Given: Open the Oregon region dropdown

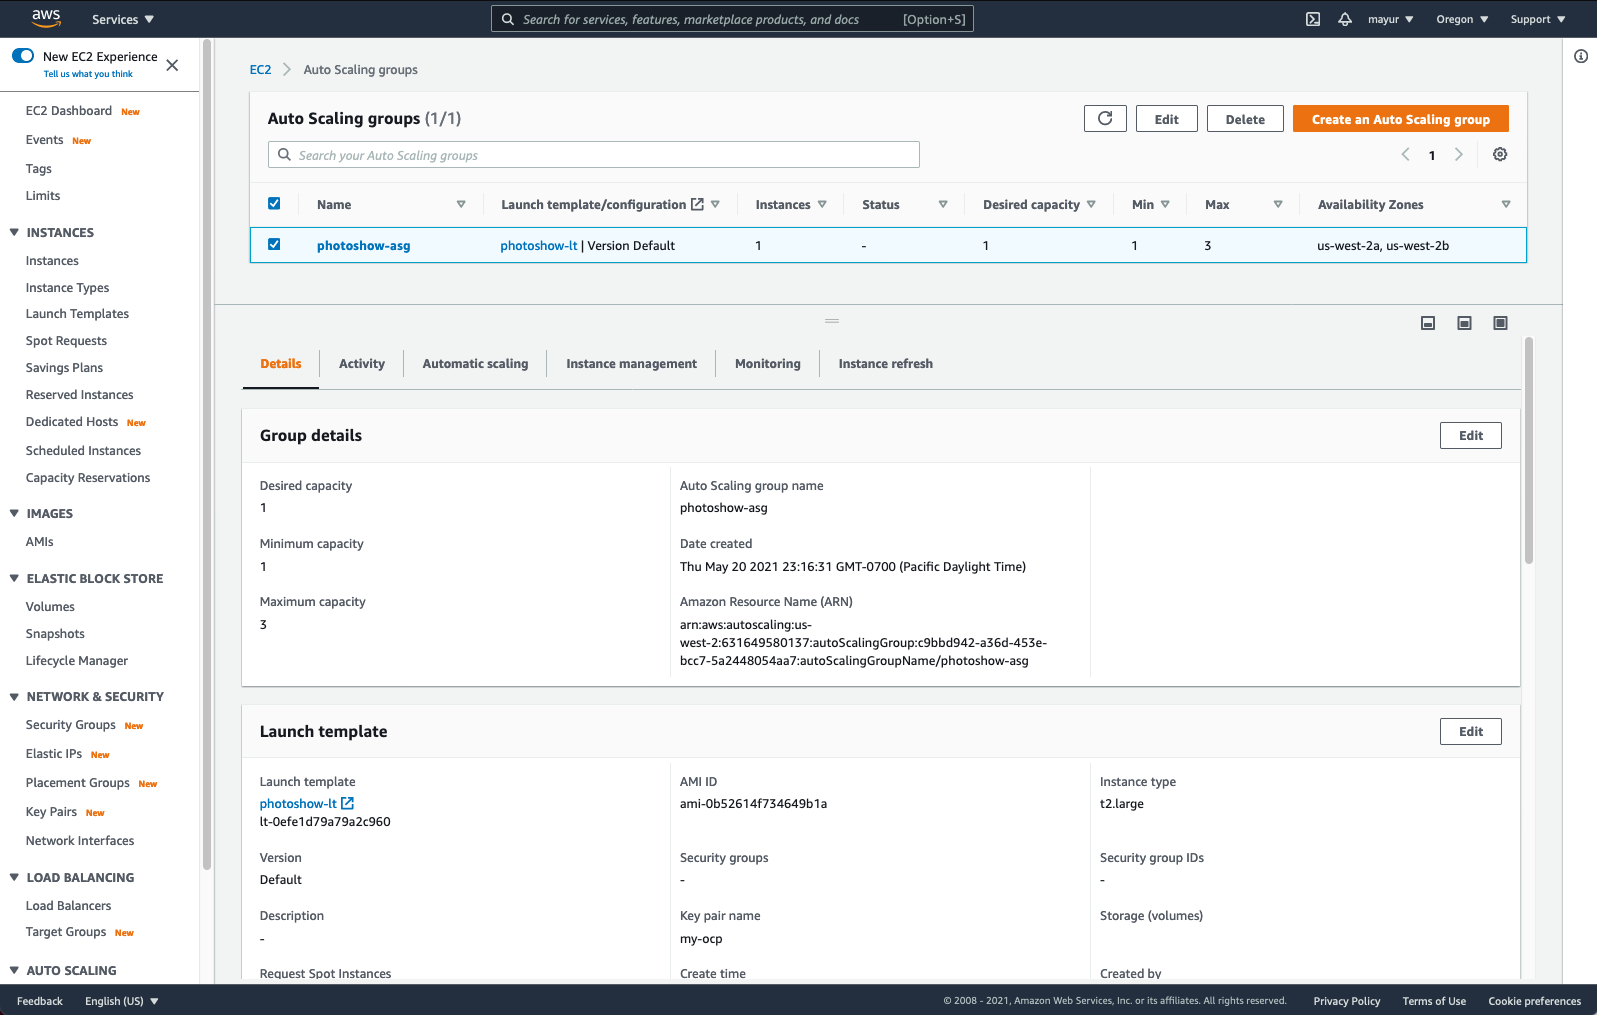Looking at the screenshot, I should (x=1462, y=19).
